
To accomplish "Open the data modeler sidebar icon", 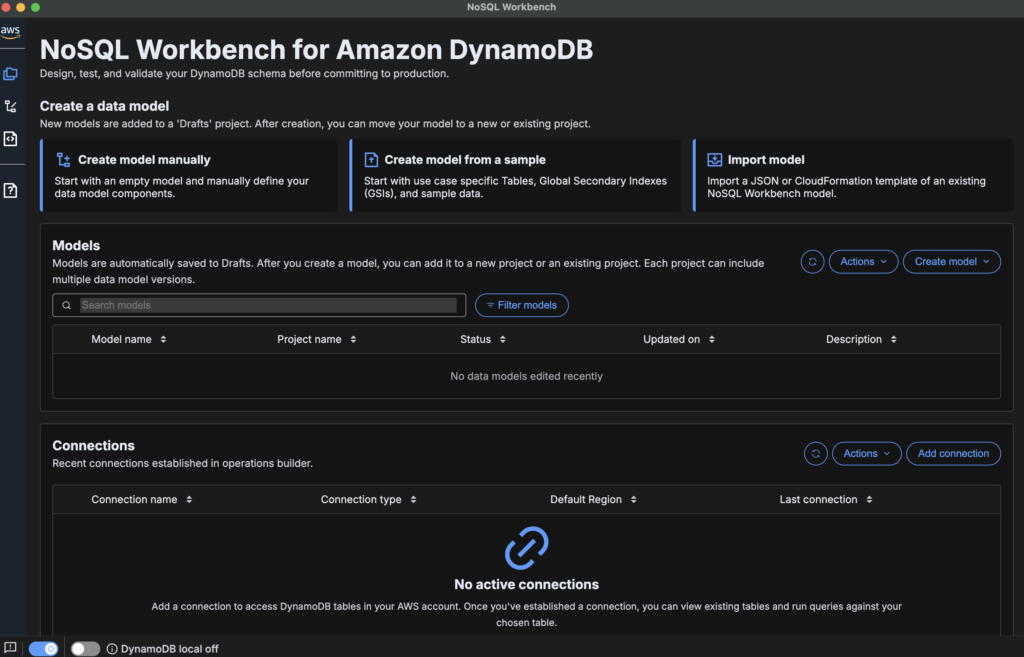I will [11, 106].
